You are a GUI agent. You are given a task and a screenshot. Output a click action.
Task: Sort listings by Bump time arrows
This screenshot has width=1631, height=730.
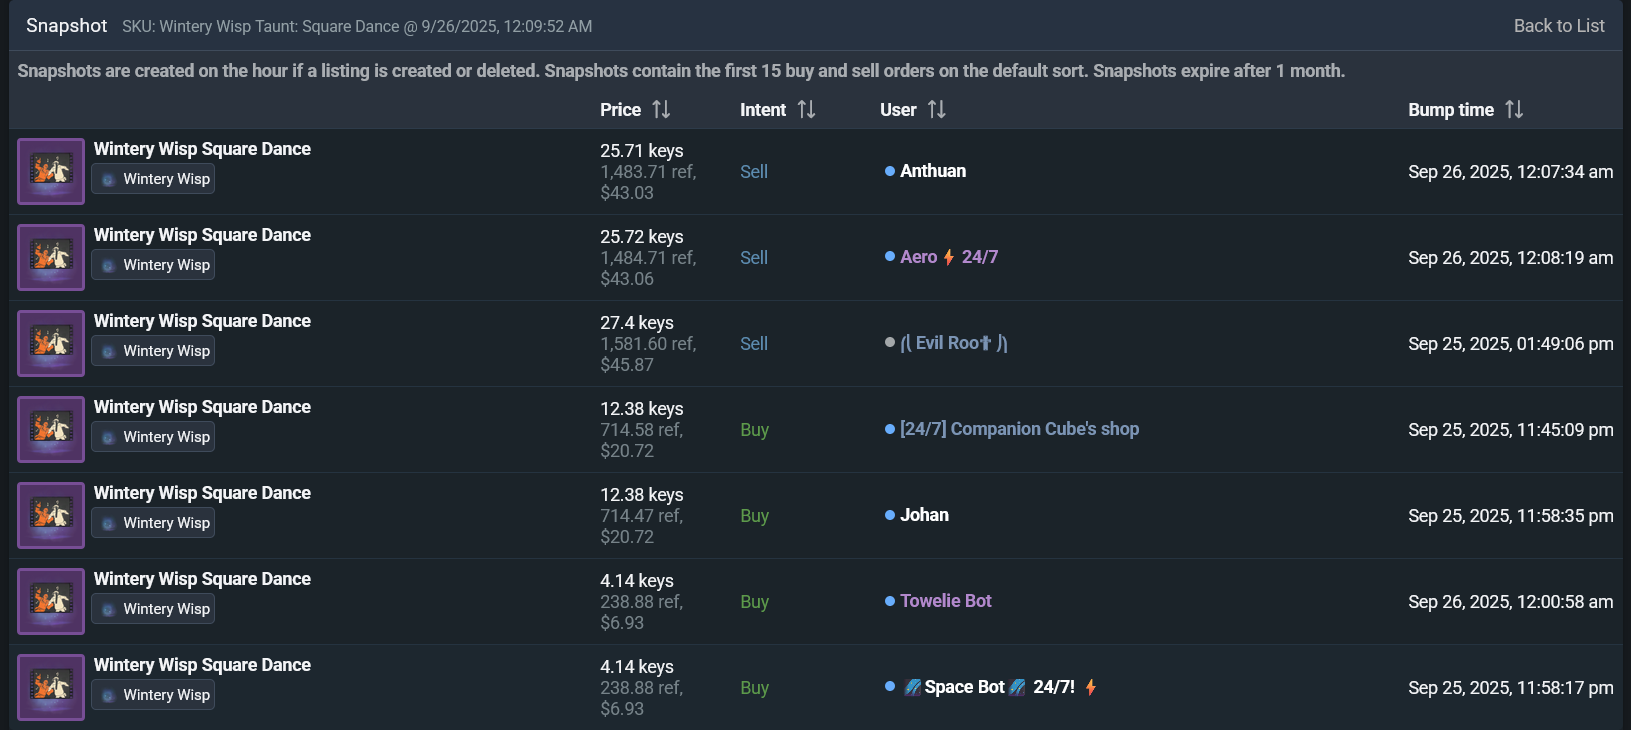1514,110
